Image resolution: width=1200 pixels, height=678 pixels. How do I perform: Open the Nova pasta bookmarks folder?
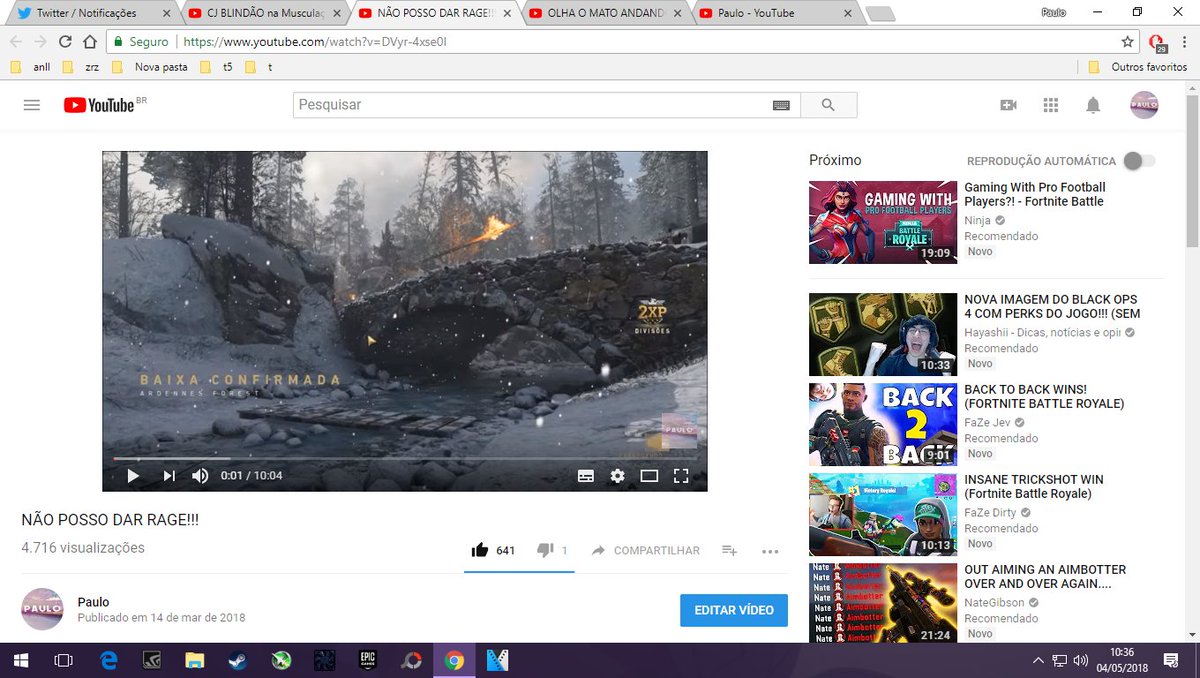[149, 67]
